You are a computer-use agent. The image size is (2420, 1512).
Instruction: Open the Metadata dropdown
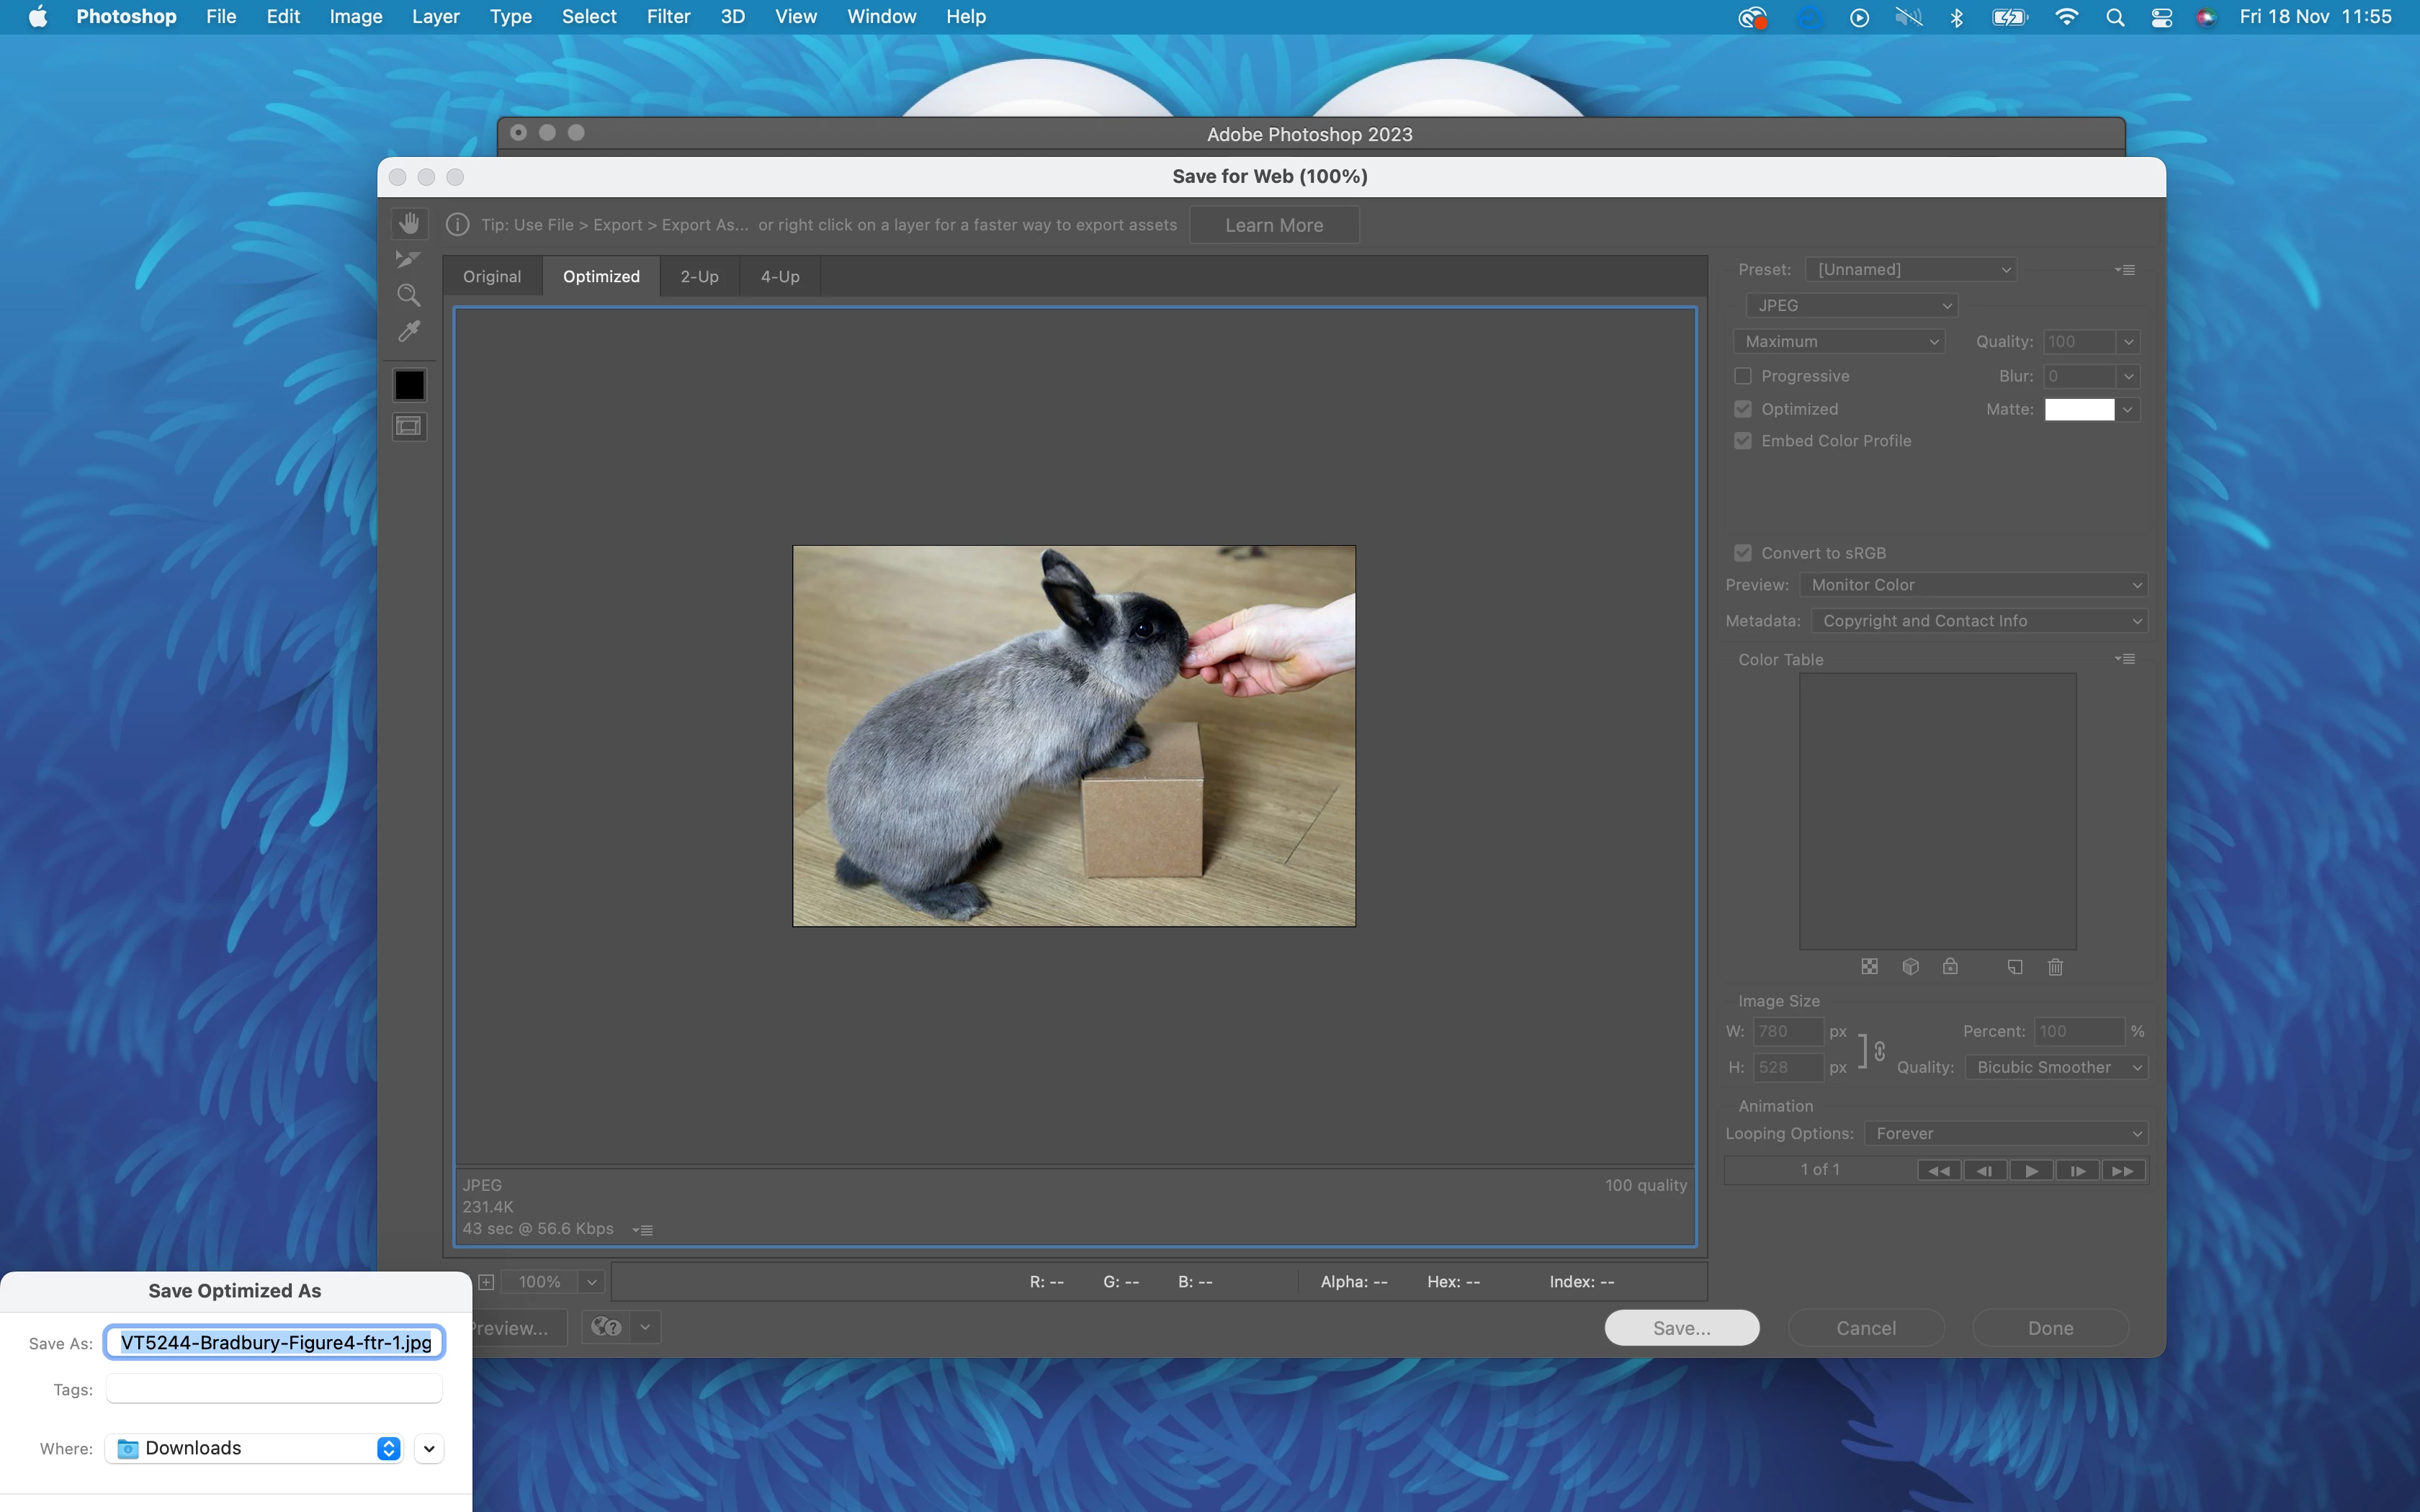point(1978,621)
